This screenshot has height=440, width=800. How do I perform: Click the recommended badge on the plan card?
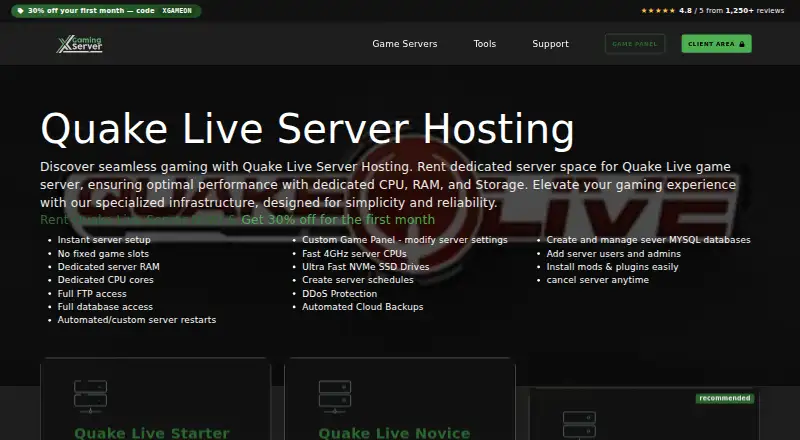pos(724,398)
